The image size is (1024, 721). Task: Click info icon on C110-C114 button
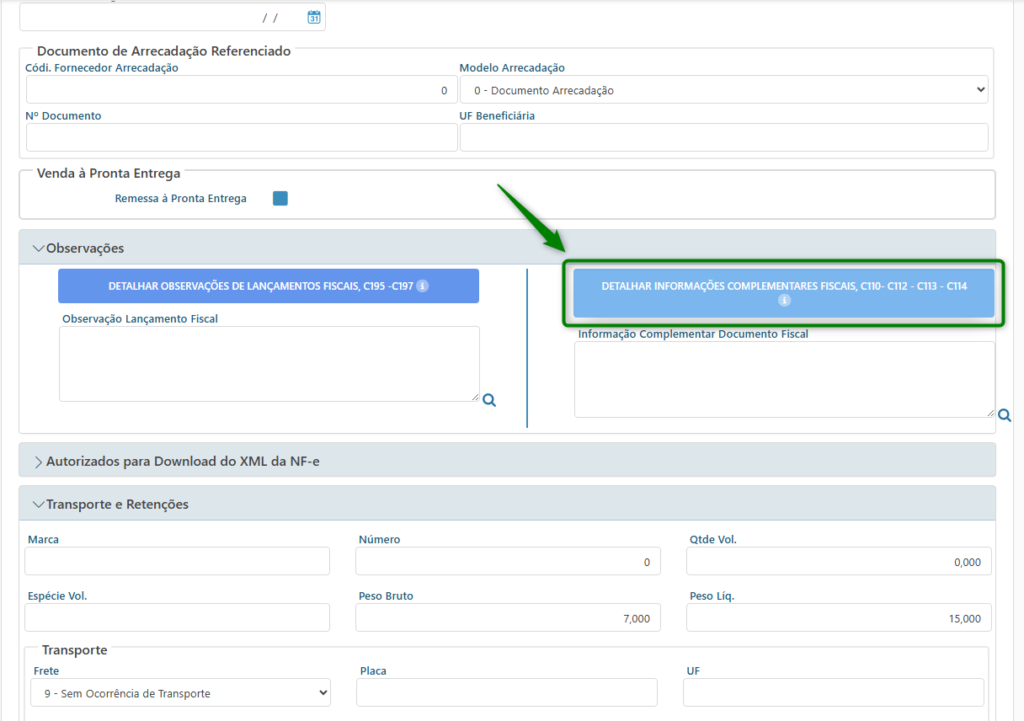point(784,300)
